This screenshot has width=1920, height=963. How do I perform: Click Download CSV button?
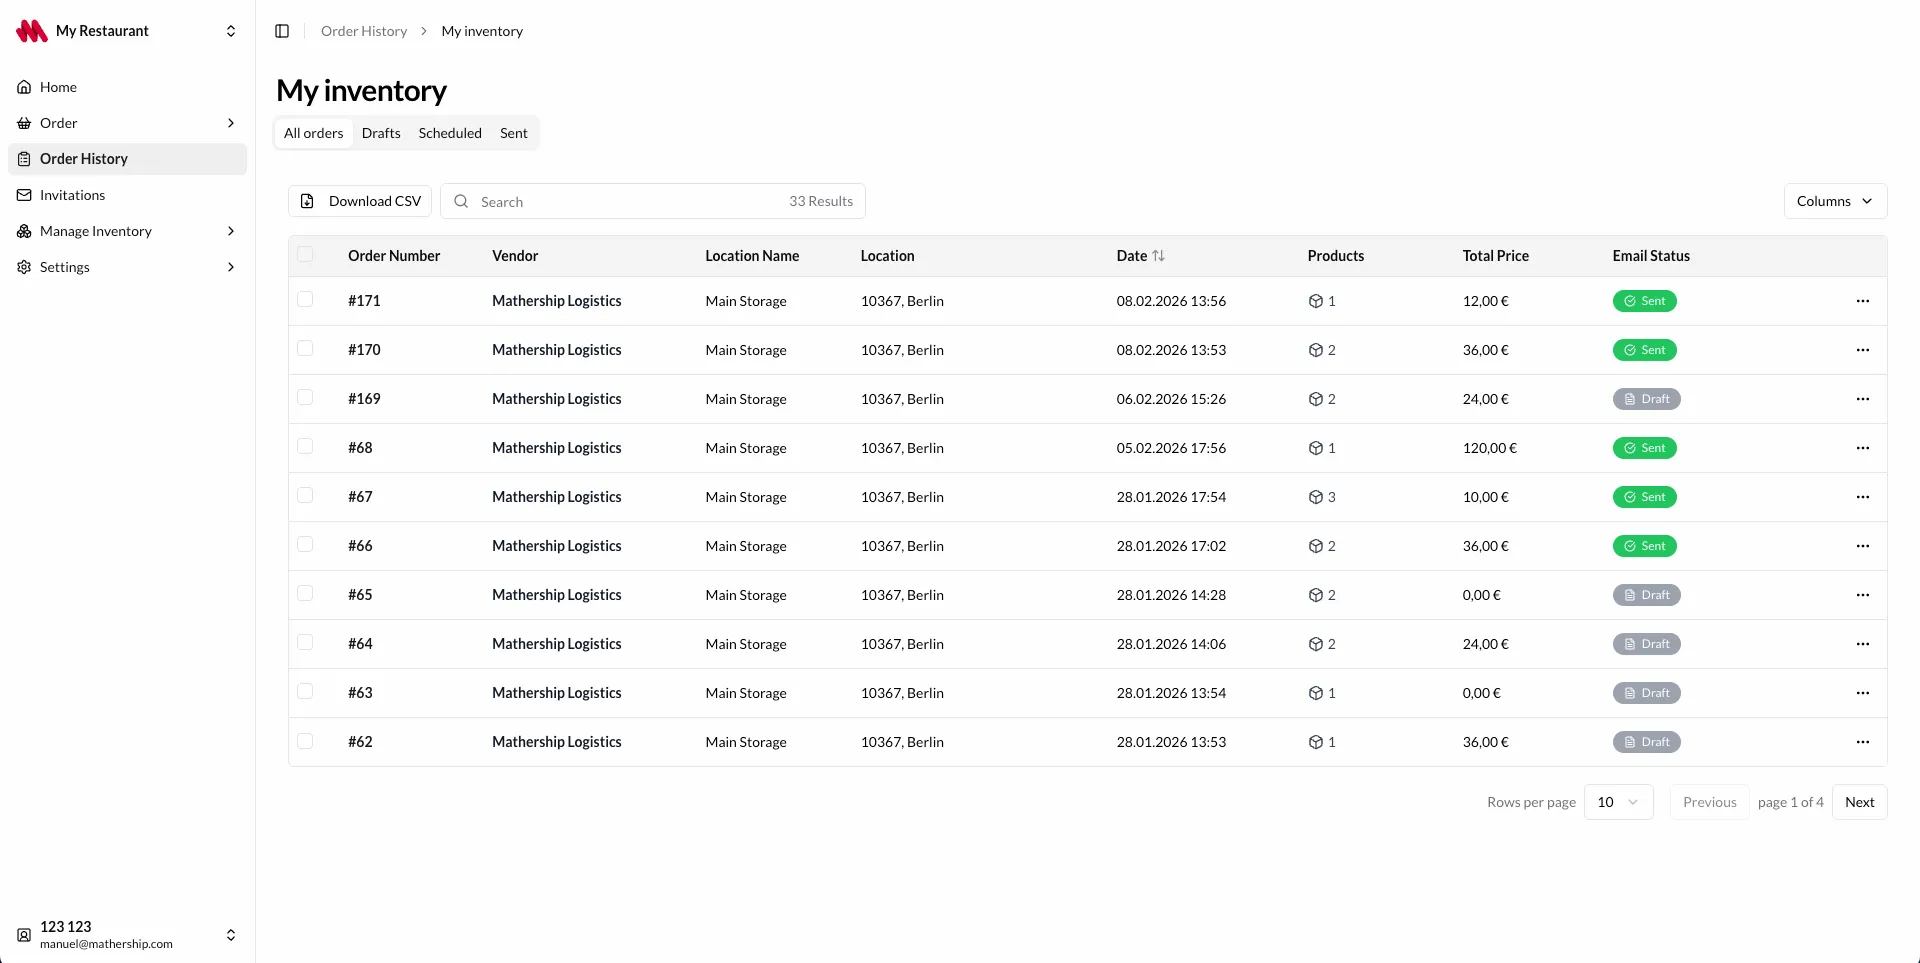click(x=360, y=201)
